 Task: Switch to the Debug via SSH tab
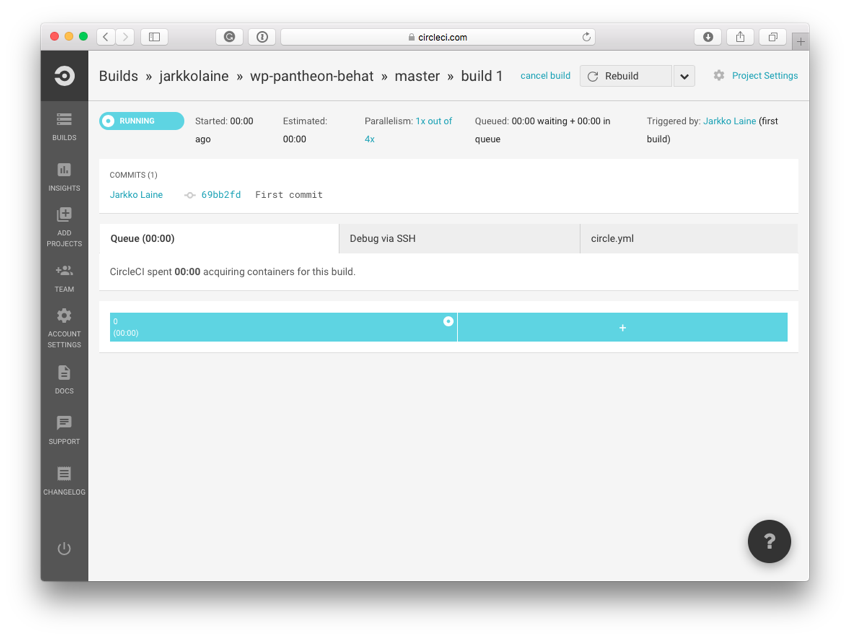[459, 238]
